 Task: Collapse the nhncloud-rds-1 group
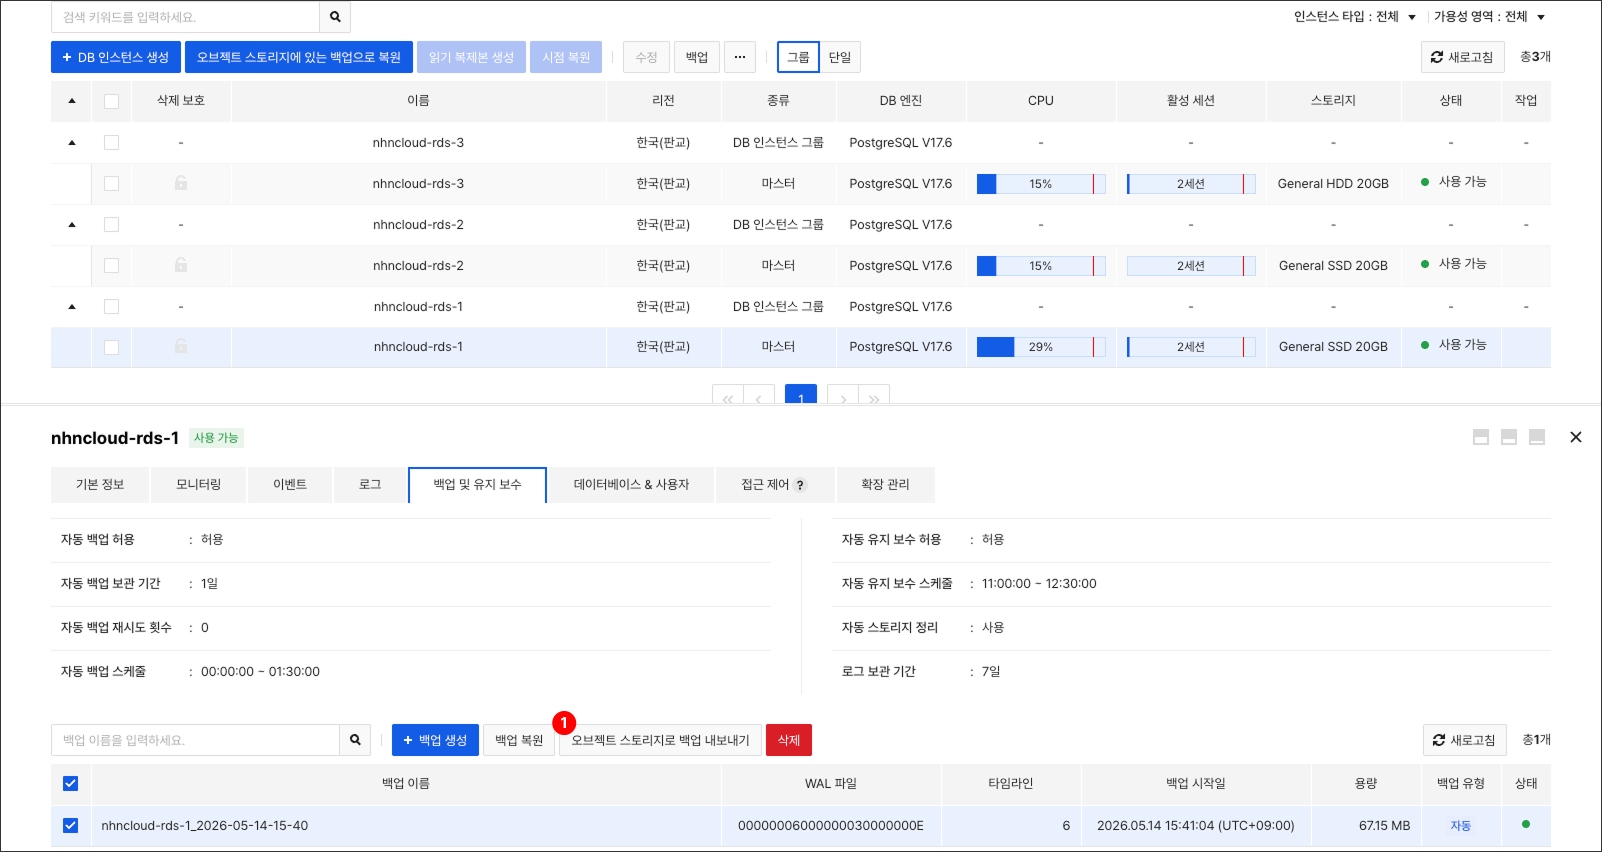(72, 306)
